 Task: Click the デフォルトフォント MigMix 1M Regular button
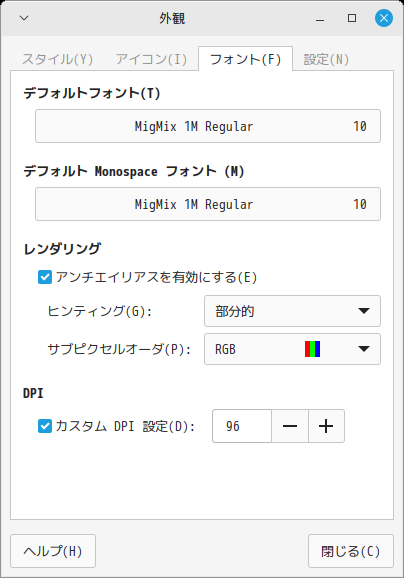[208, 126]
